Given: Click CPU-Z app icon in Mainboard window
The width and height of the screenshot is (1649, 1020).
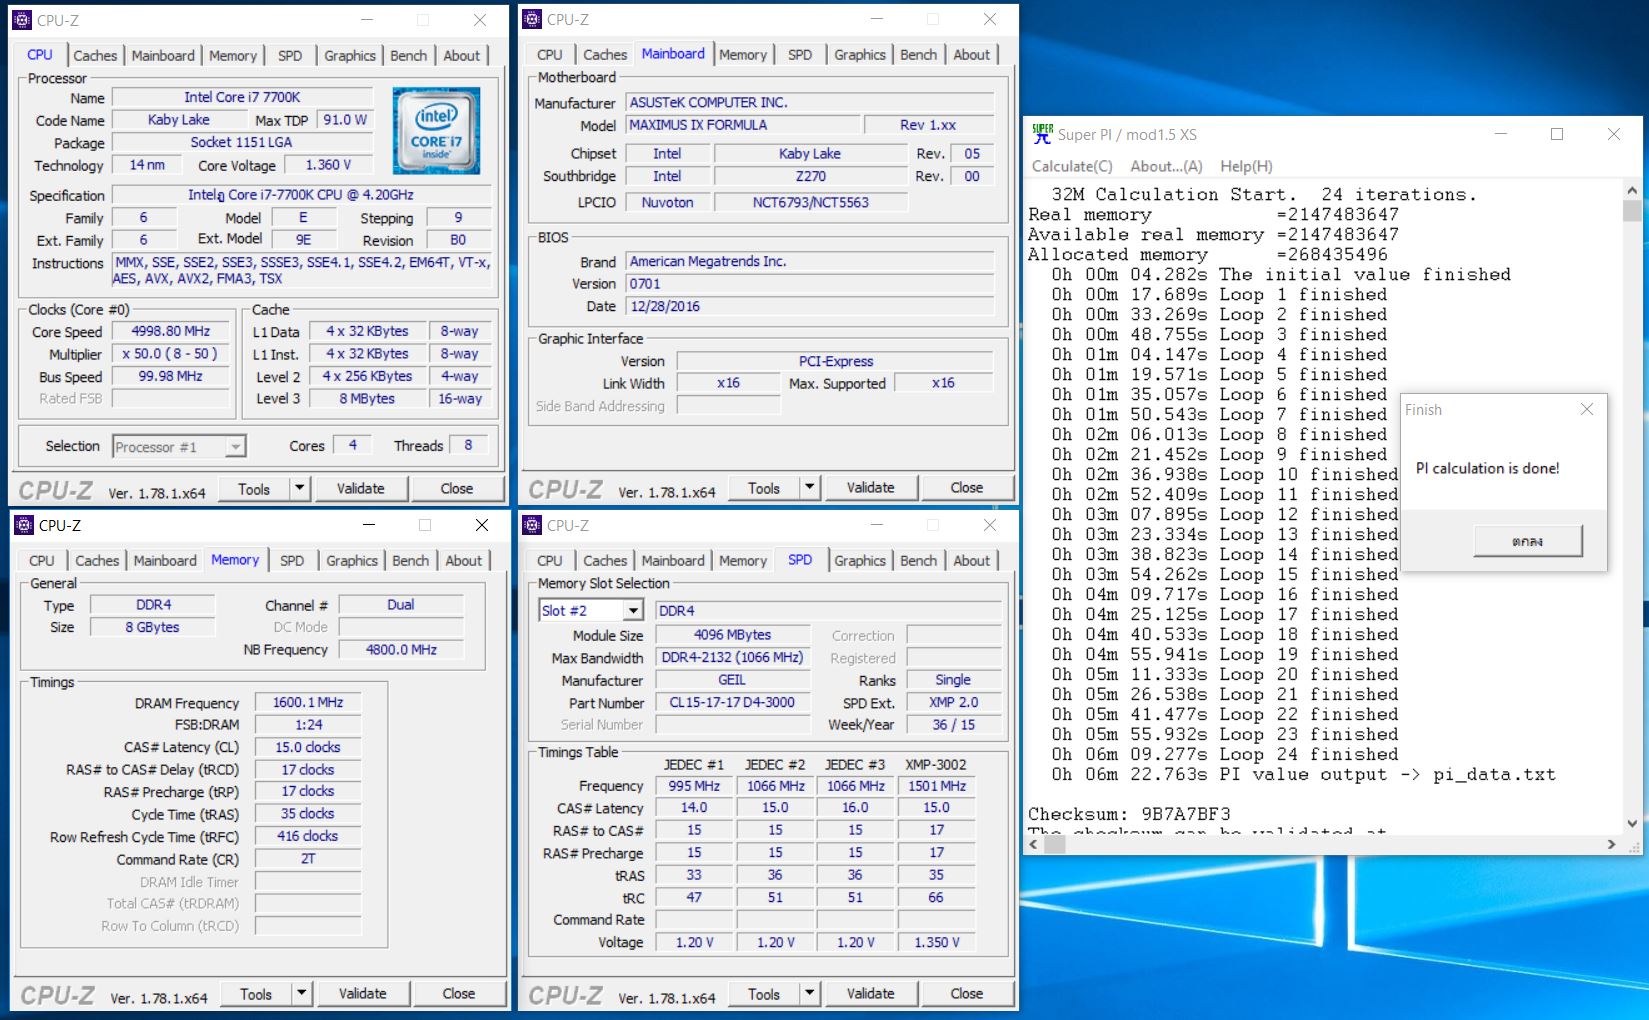Looking at the screenshot, I should (532, 19).
